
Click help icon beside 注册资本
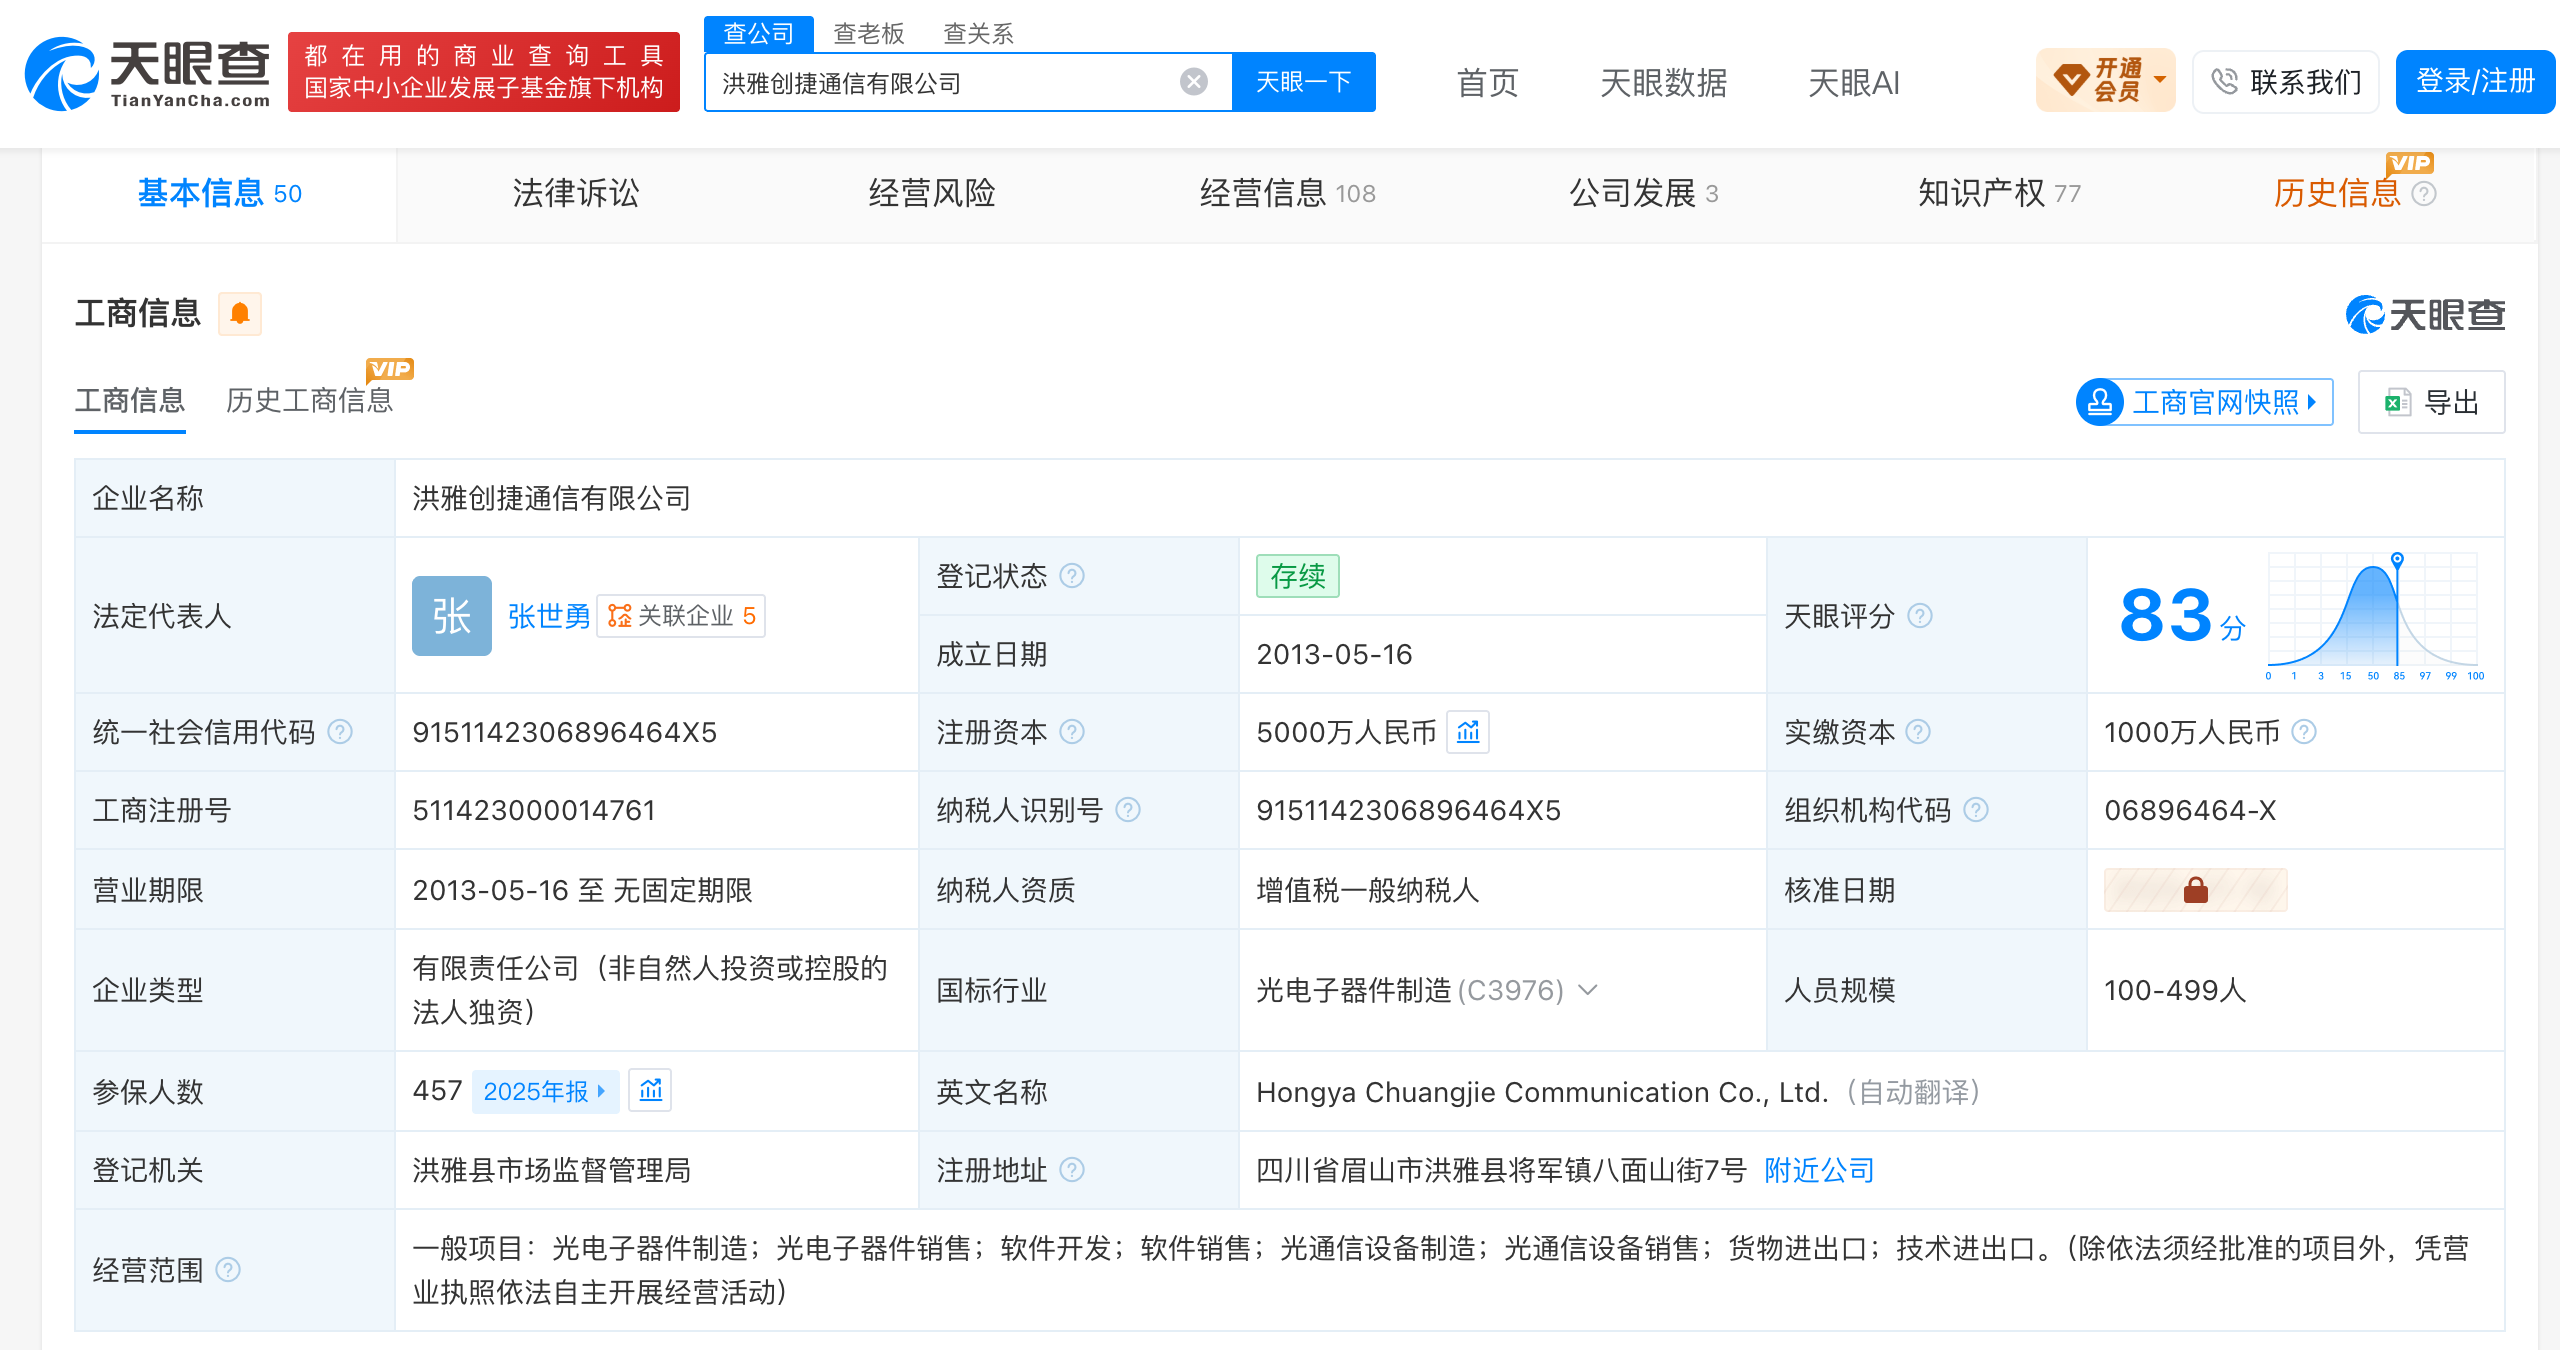pyautogui.click(x=1072, y=732)
